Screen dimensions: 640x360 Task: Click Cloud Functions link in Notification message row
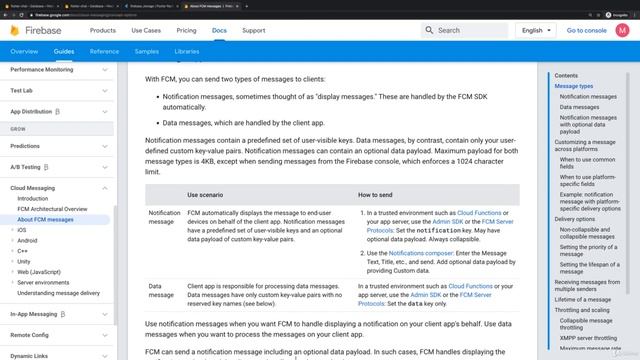479,213
